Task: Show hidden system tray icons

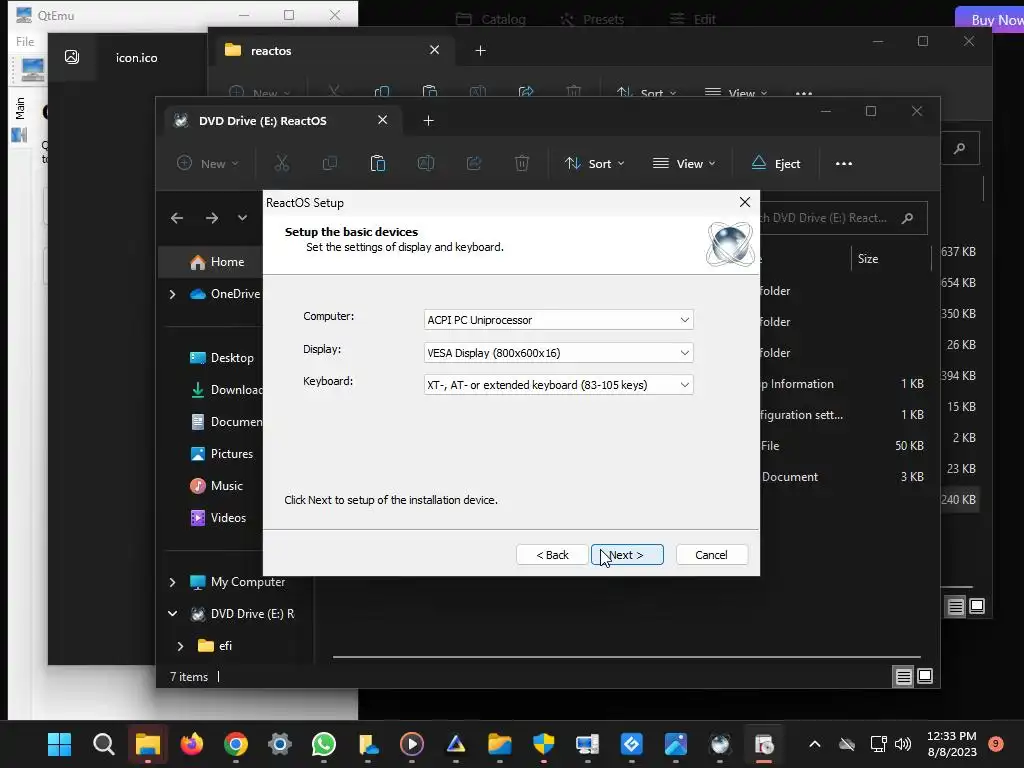Action: click(814, 744)
